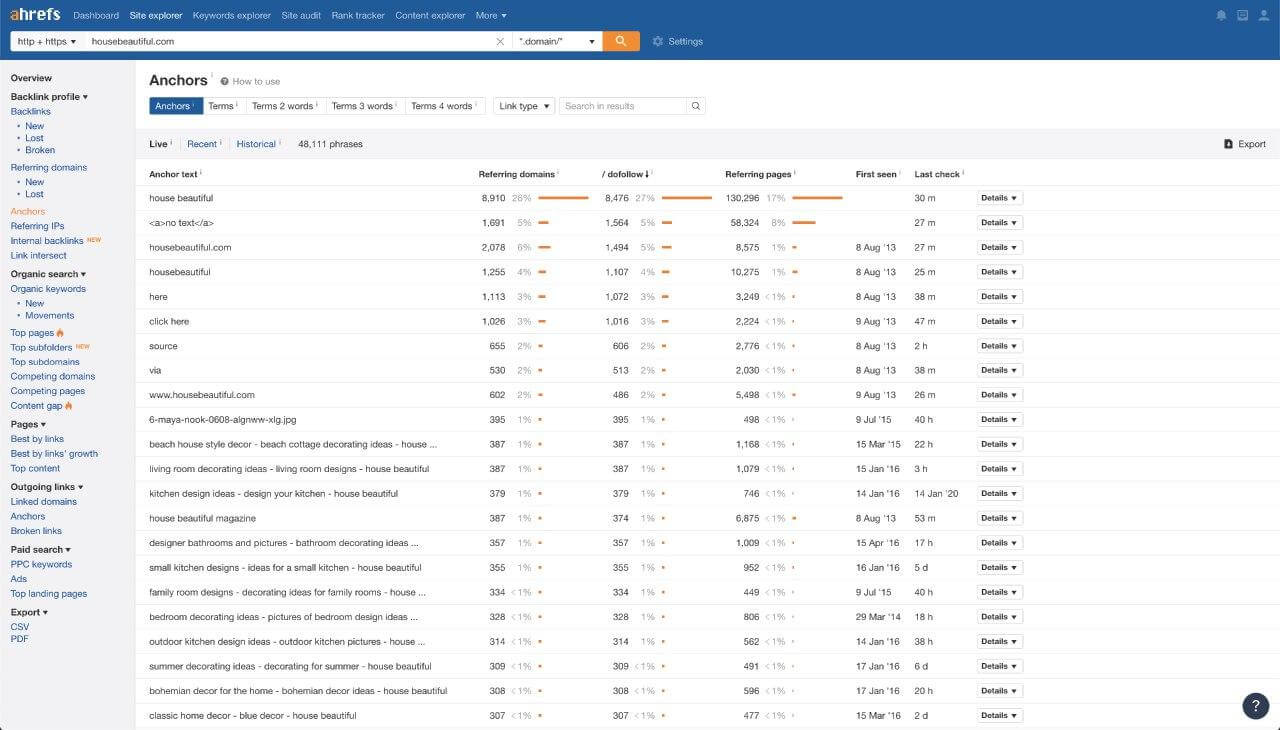Collapse the Pages sidebar section
The height and width of the screenshot is (730, 1280).
28,425
